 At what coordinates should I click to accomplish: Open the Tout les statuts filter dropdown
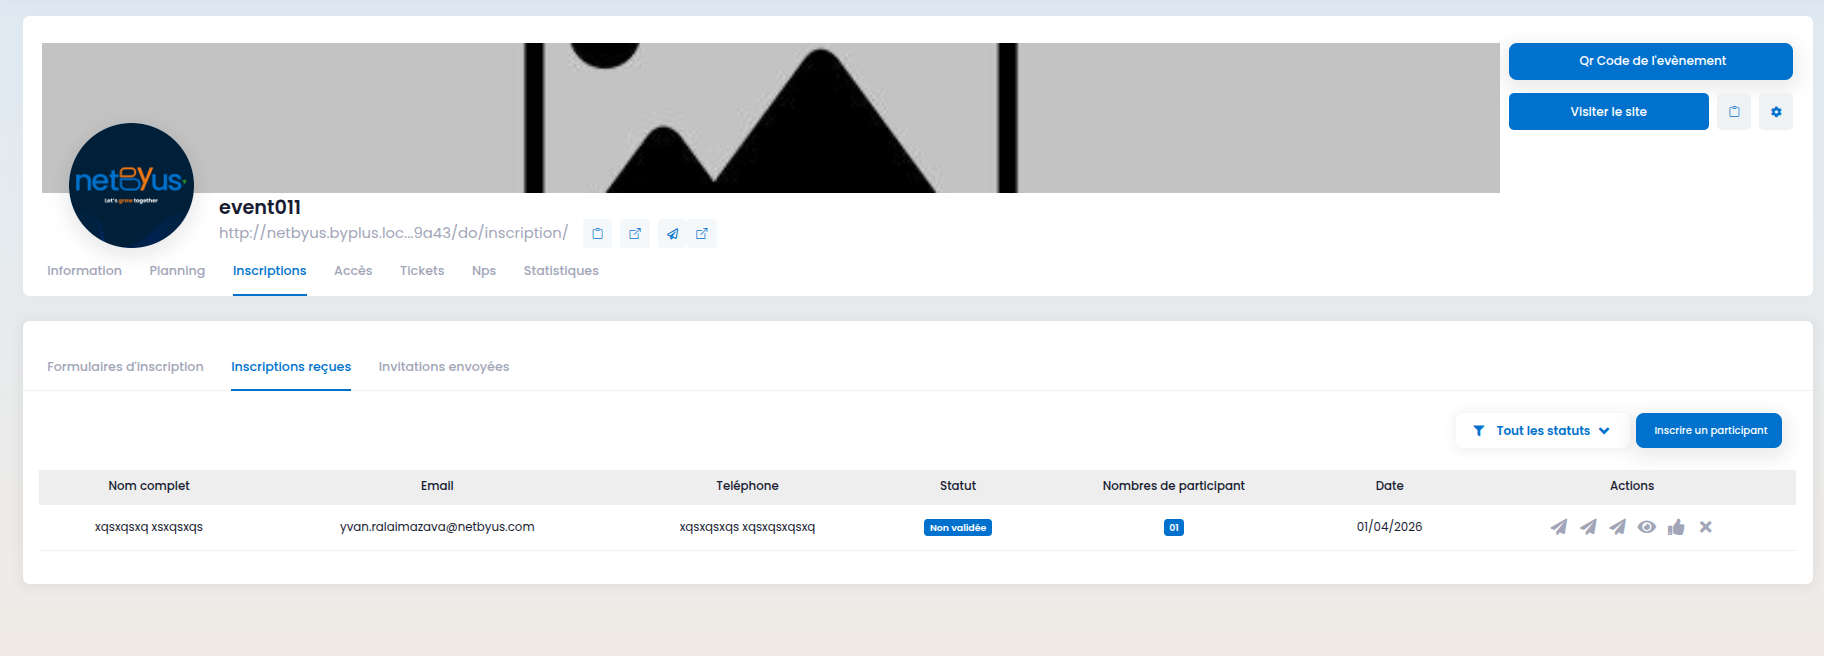[x=1542, y=431]
